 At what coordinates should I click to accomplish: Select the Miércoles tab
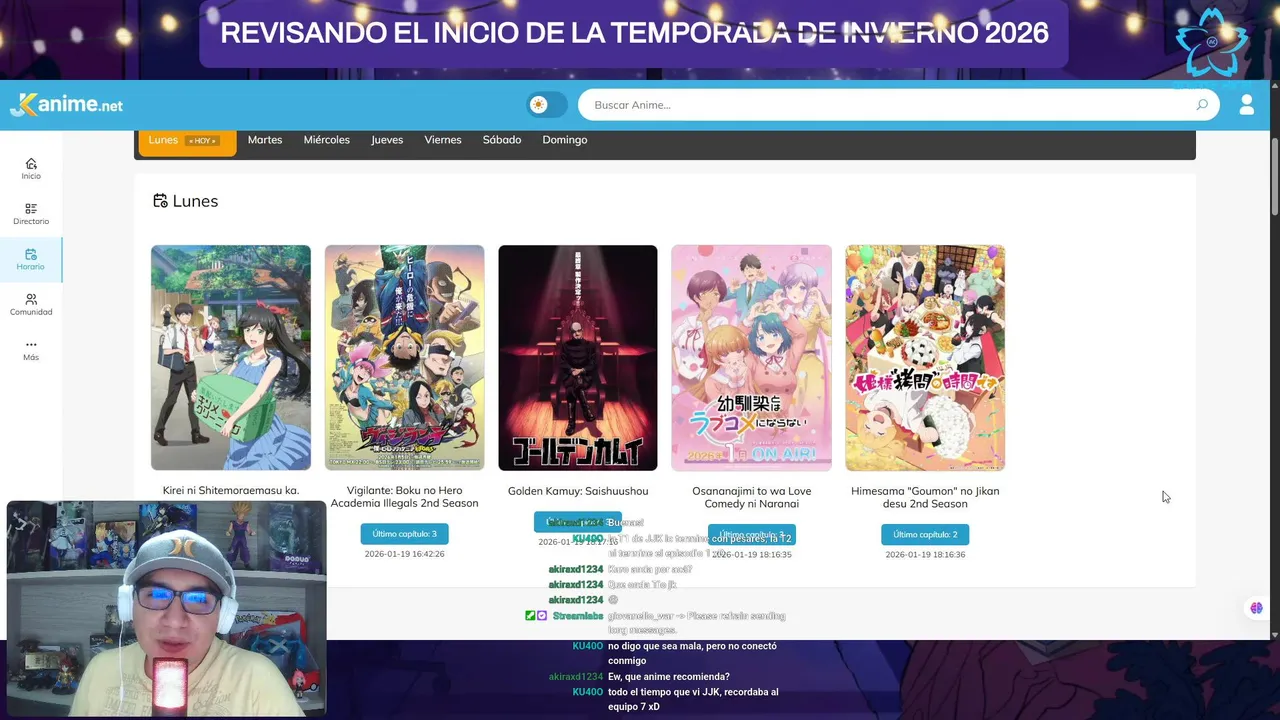point(327,140)
